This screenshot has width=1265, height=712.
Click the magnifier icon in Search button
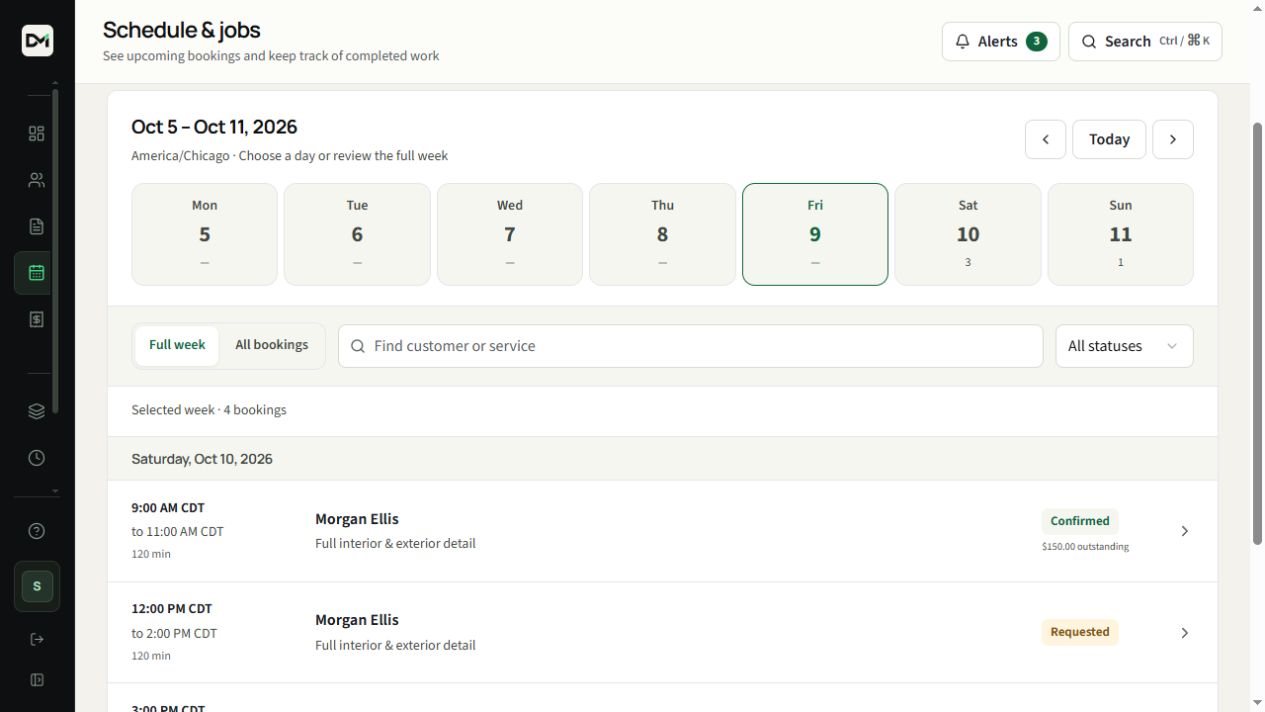[1089, 41]
